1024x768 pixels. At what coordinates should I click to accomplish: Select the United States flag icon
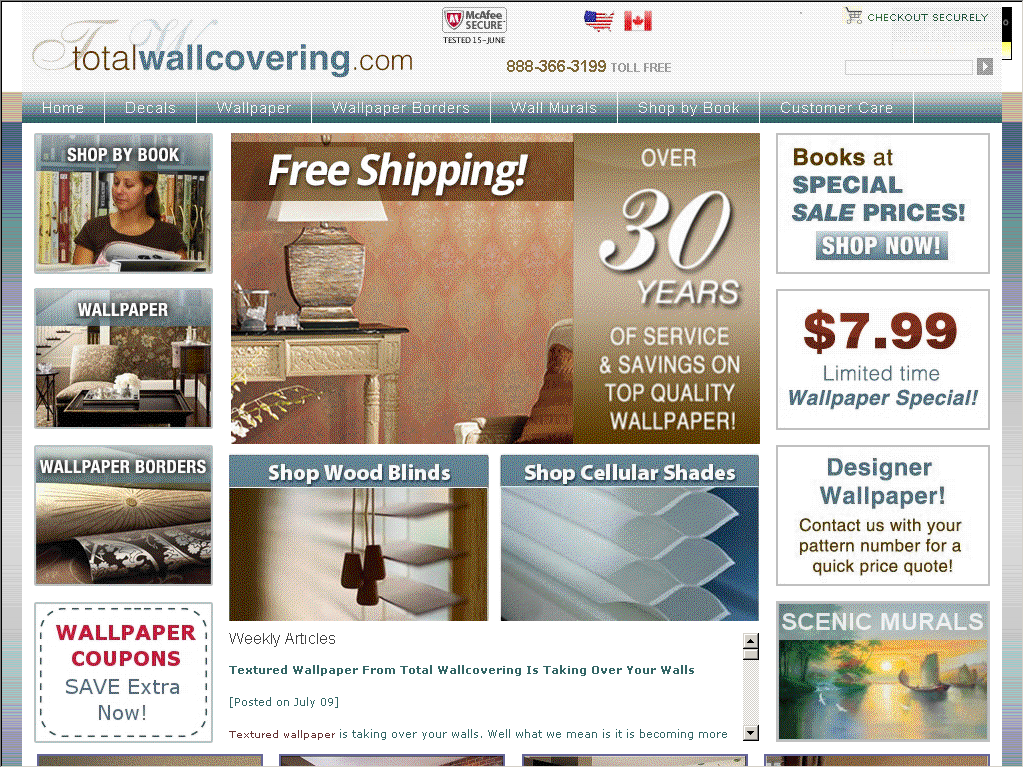(x=599, y=21)
